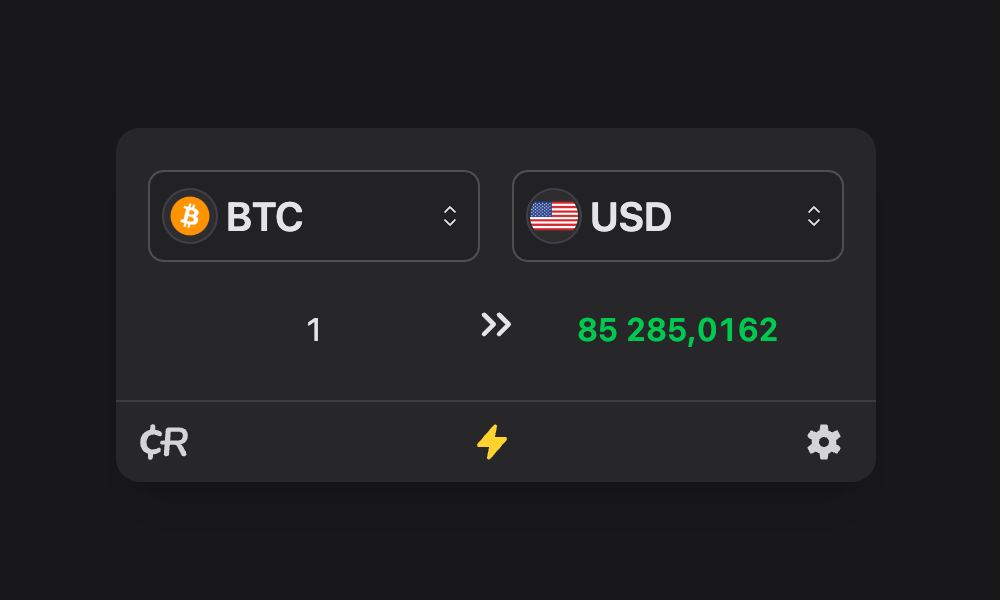This screenshot has height=600, width=1000.
Task: Click the gap between the BTC and USD selectors
Action: (496, 216)
